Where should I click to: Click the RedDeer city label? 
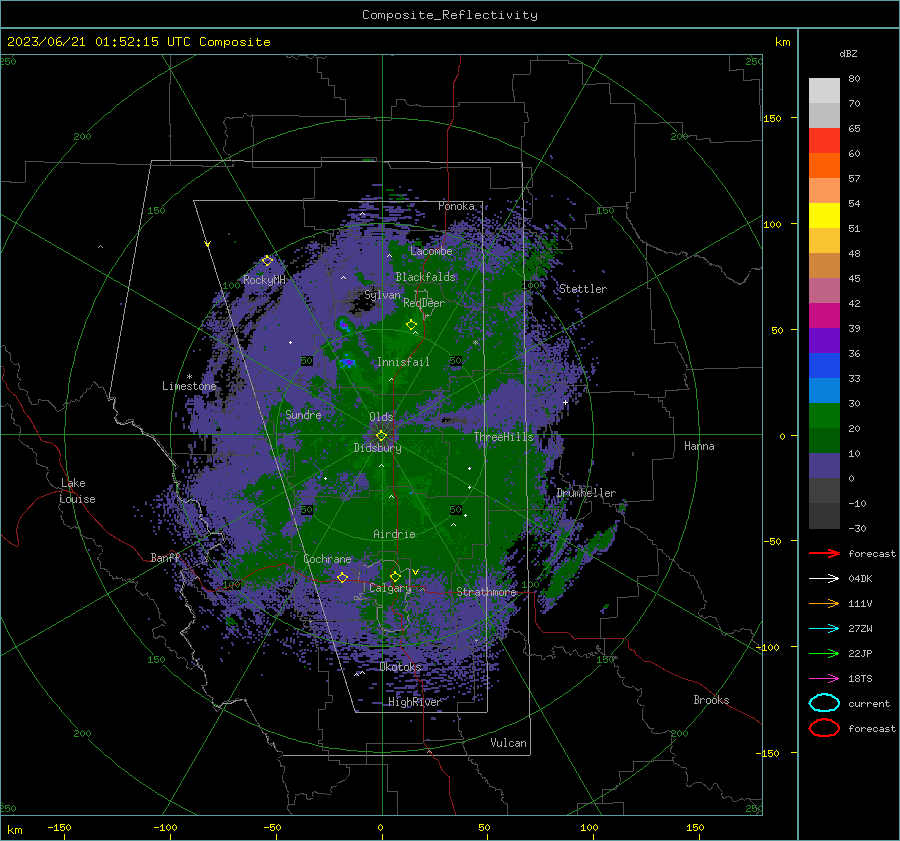pyautogui.click(x=424, y=303)
